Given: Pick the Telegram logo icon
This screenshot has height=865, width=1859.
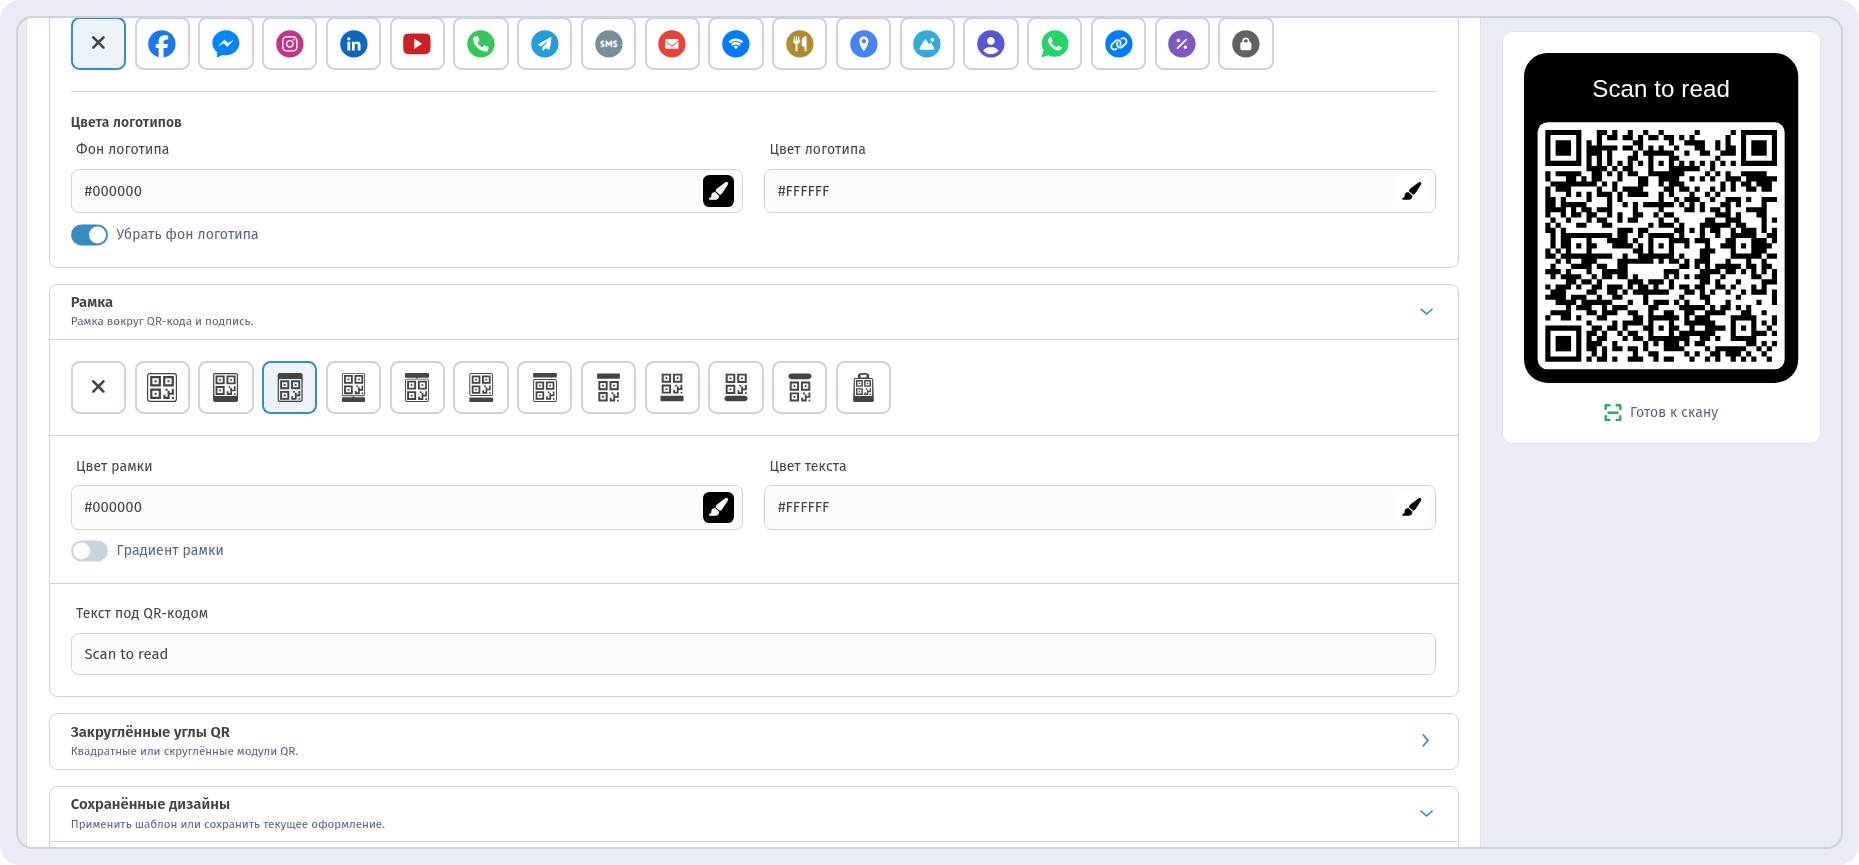Looking at the screenshot, I should [x=545, y=44].
